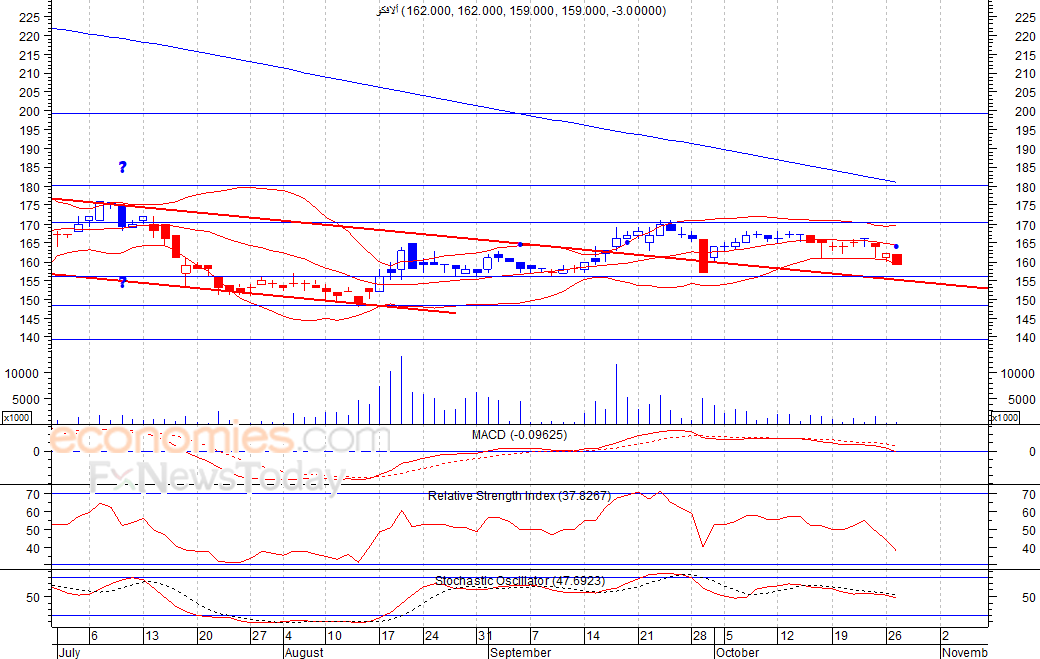
Task: Click the lower blue question mark annotation
Action: point(122,282)
